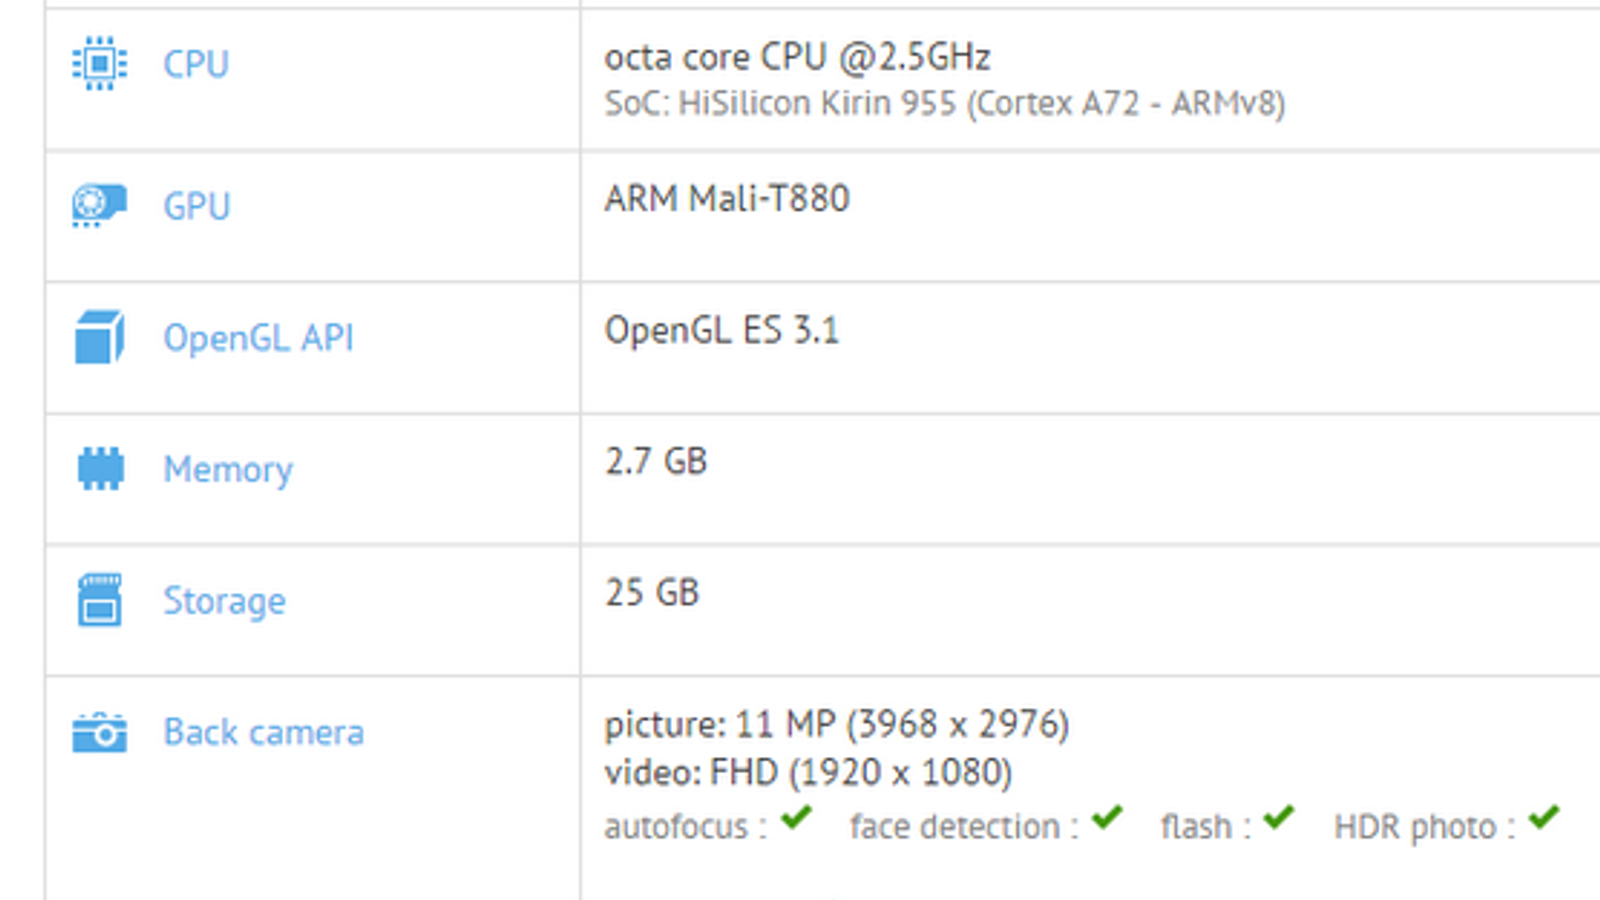The image size is (1600, 900).
Task: Select the OpenGL API label
Action: (258, 338)
